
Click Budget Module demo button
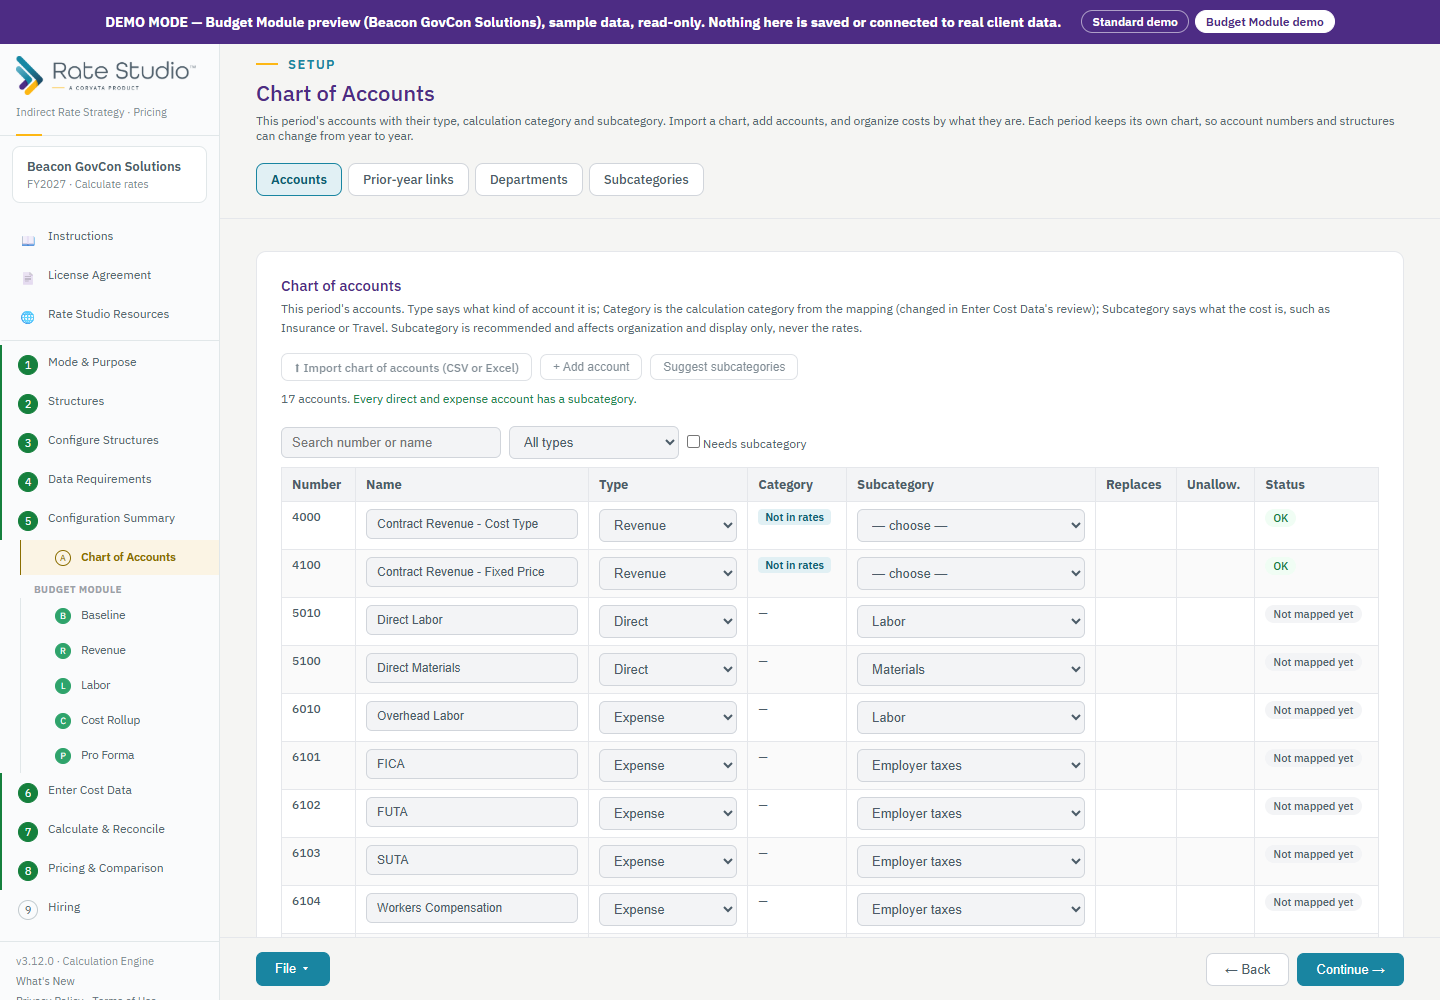1265,22
